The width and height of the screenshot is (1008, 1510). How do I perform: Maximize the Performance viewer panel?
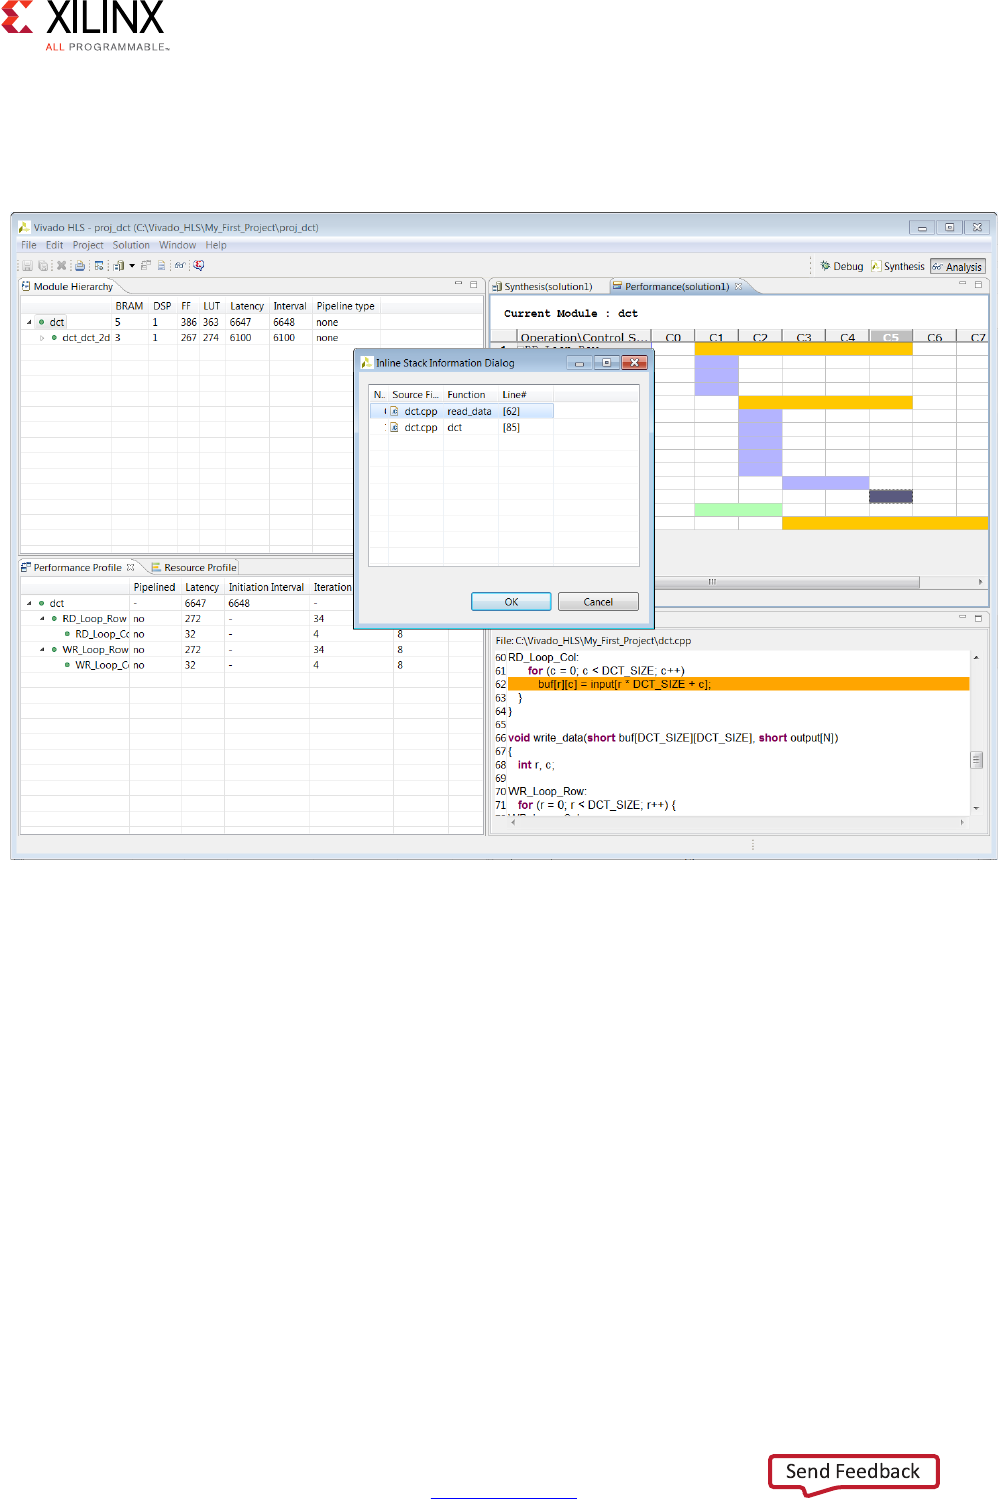(978, 284)
